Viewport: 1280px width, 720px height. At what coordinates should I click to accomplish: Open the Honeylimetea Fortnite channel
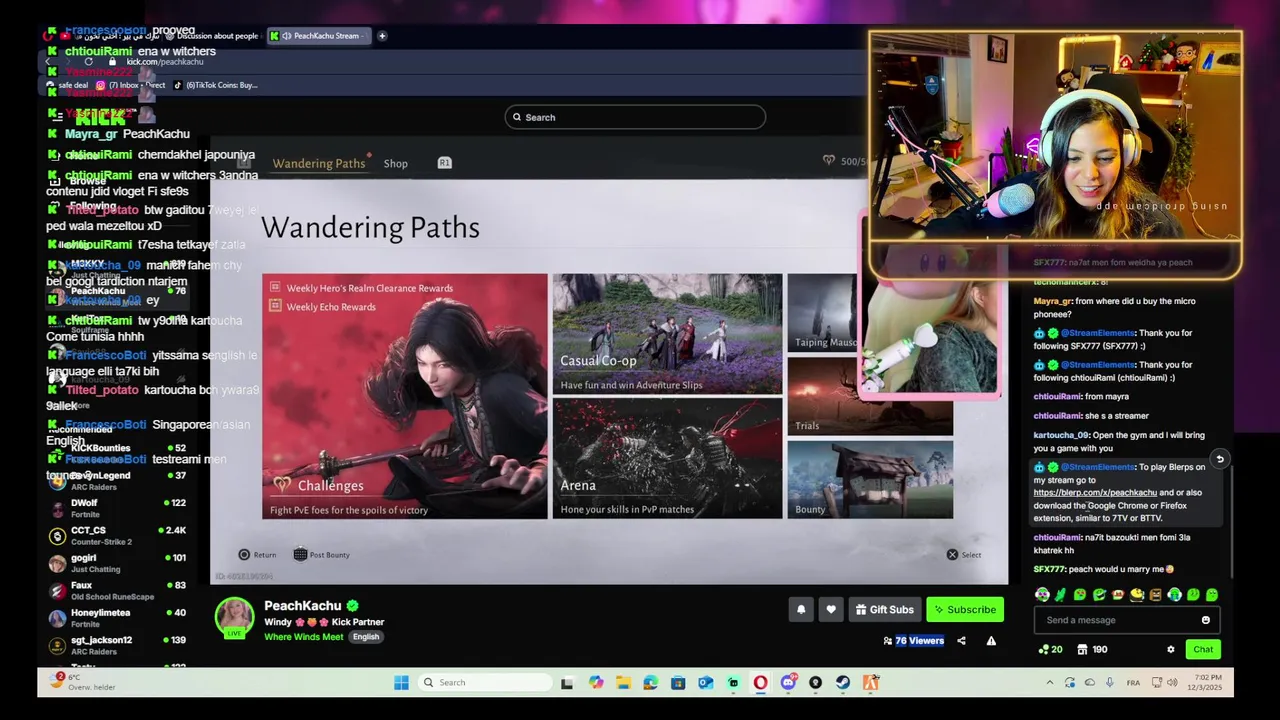tap(120, 618)
